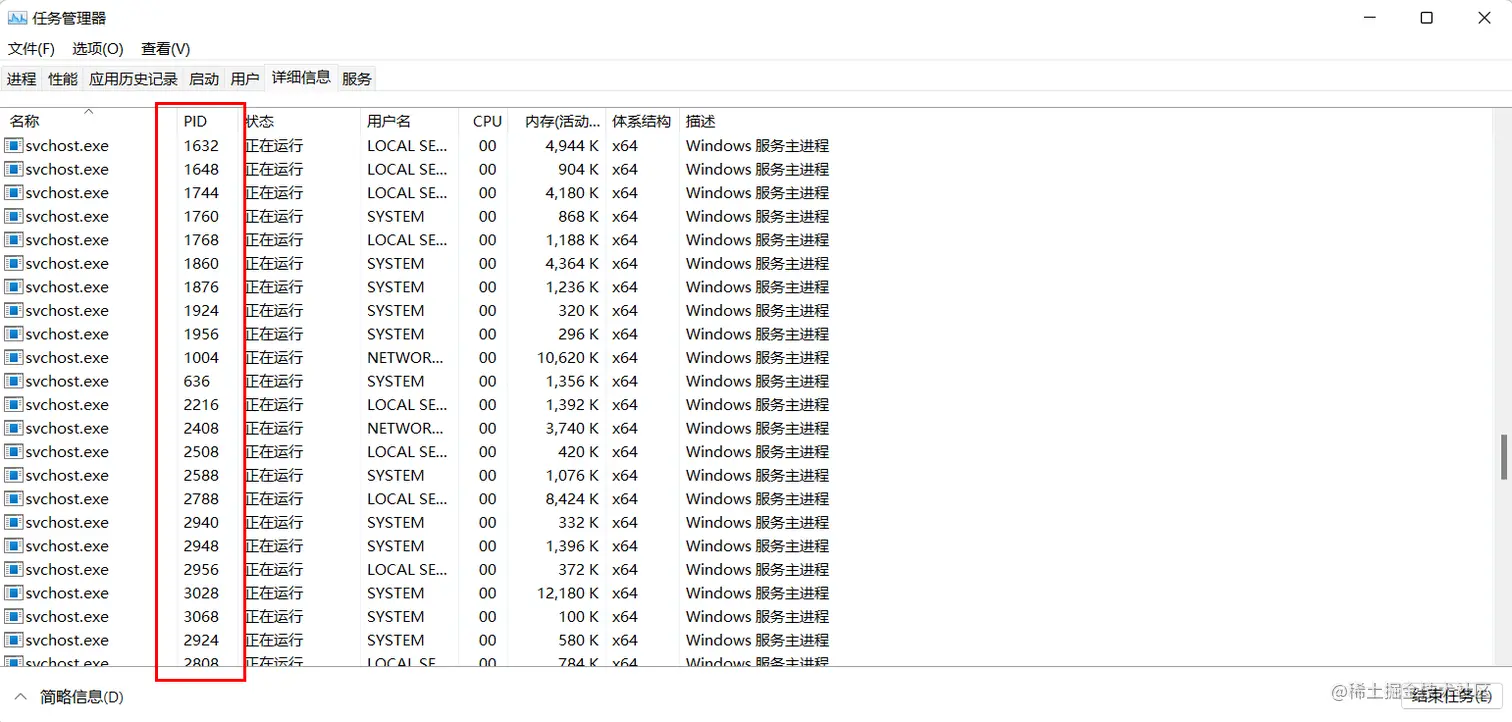
Task: Click the svchost.exe icon in the PID 3028 row
Action: (14, 593)
